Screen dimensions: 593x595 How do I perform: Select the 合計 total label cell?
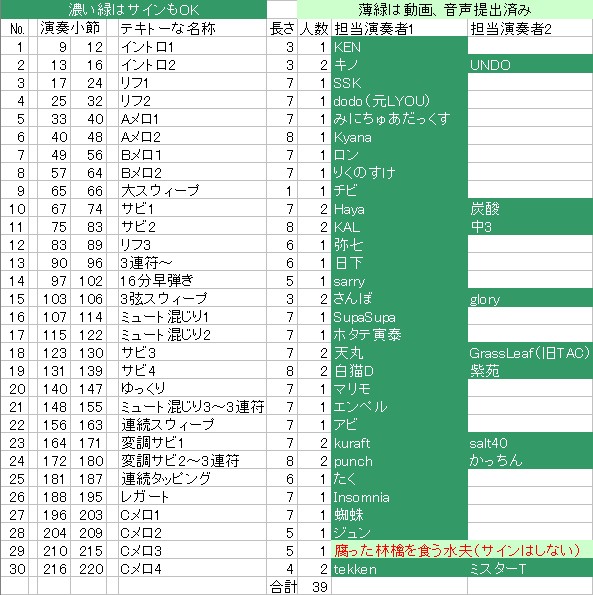[x=282, y=587]
